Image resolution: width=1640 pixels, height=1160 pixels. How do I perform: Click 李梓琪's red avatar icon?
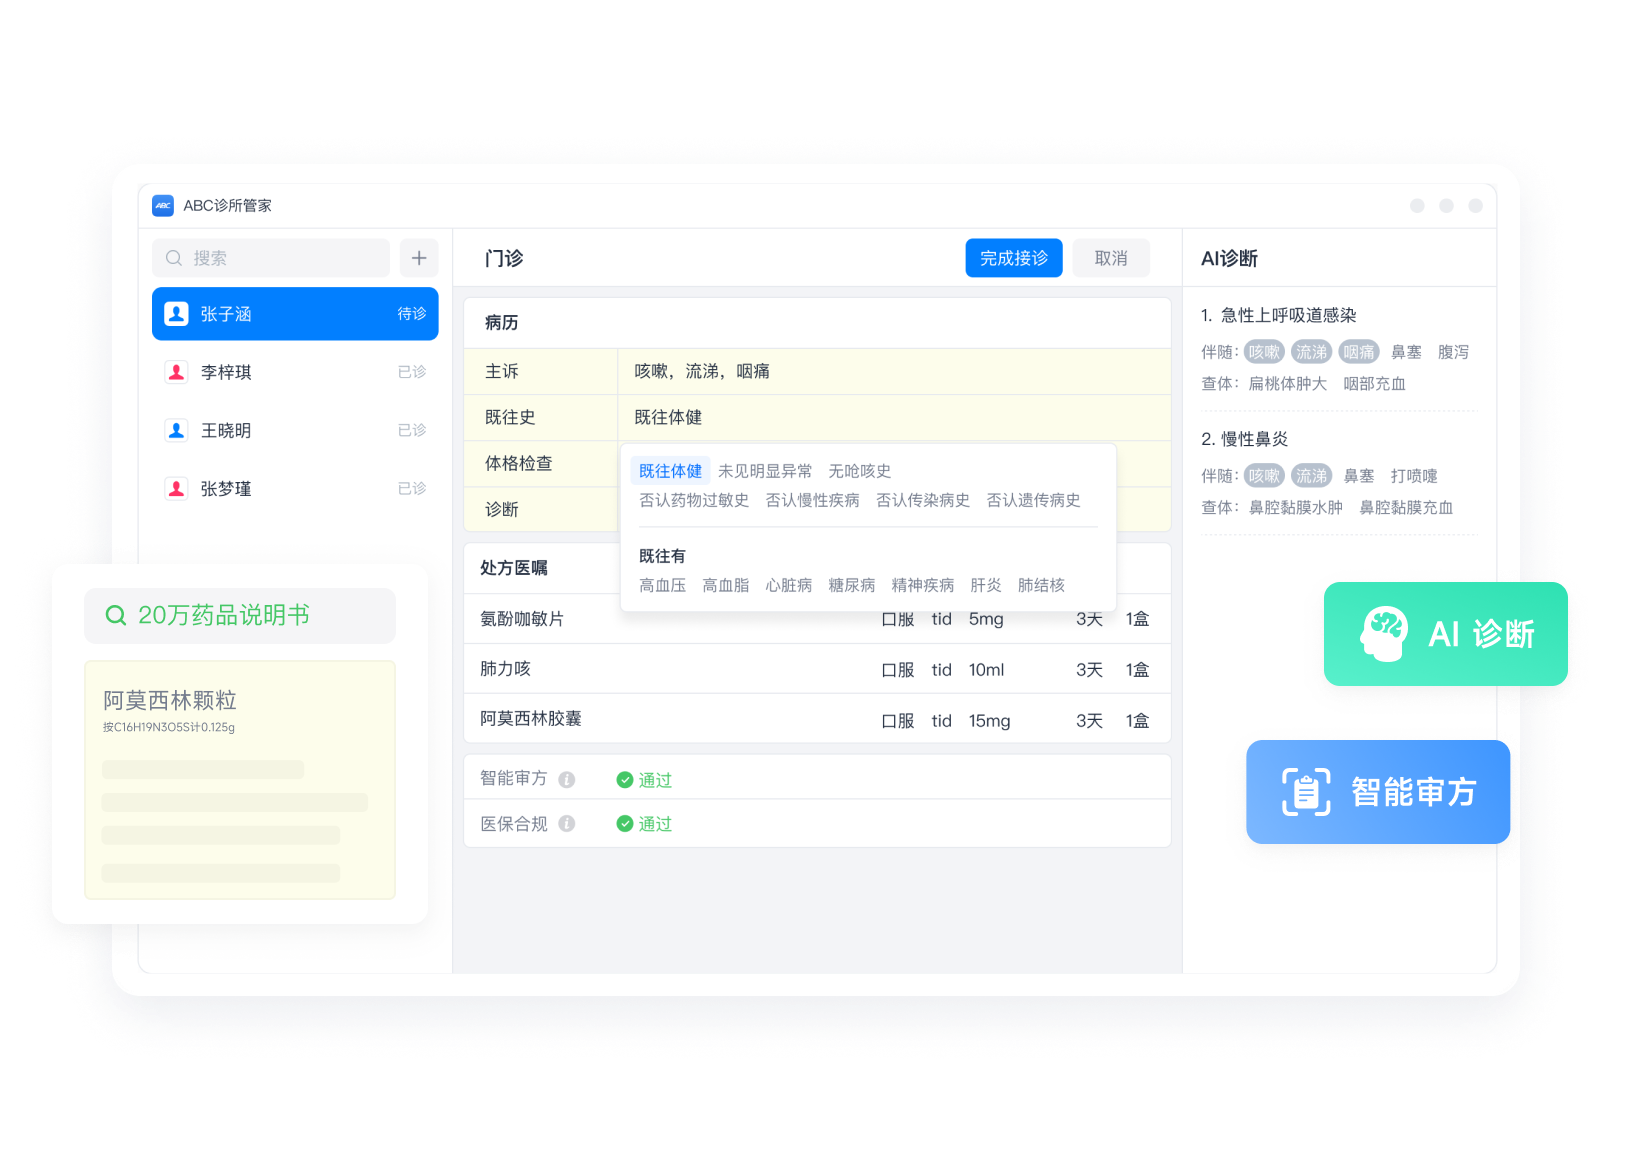pyautogui.click(x=177, y=372)
